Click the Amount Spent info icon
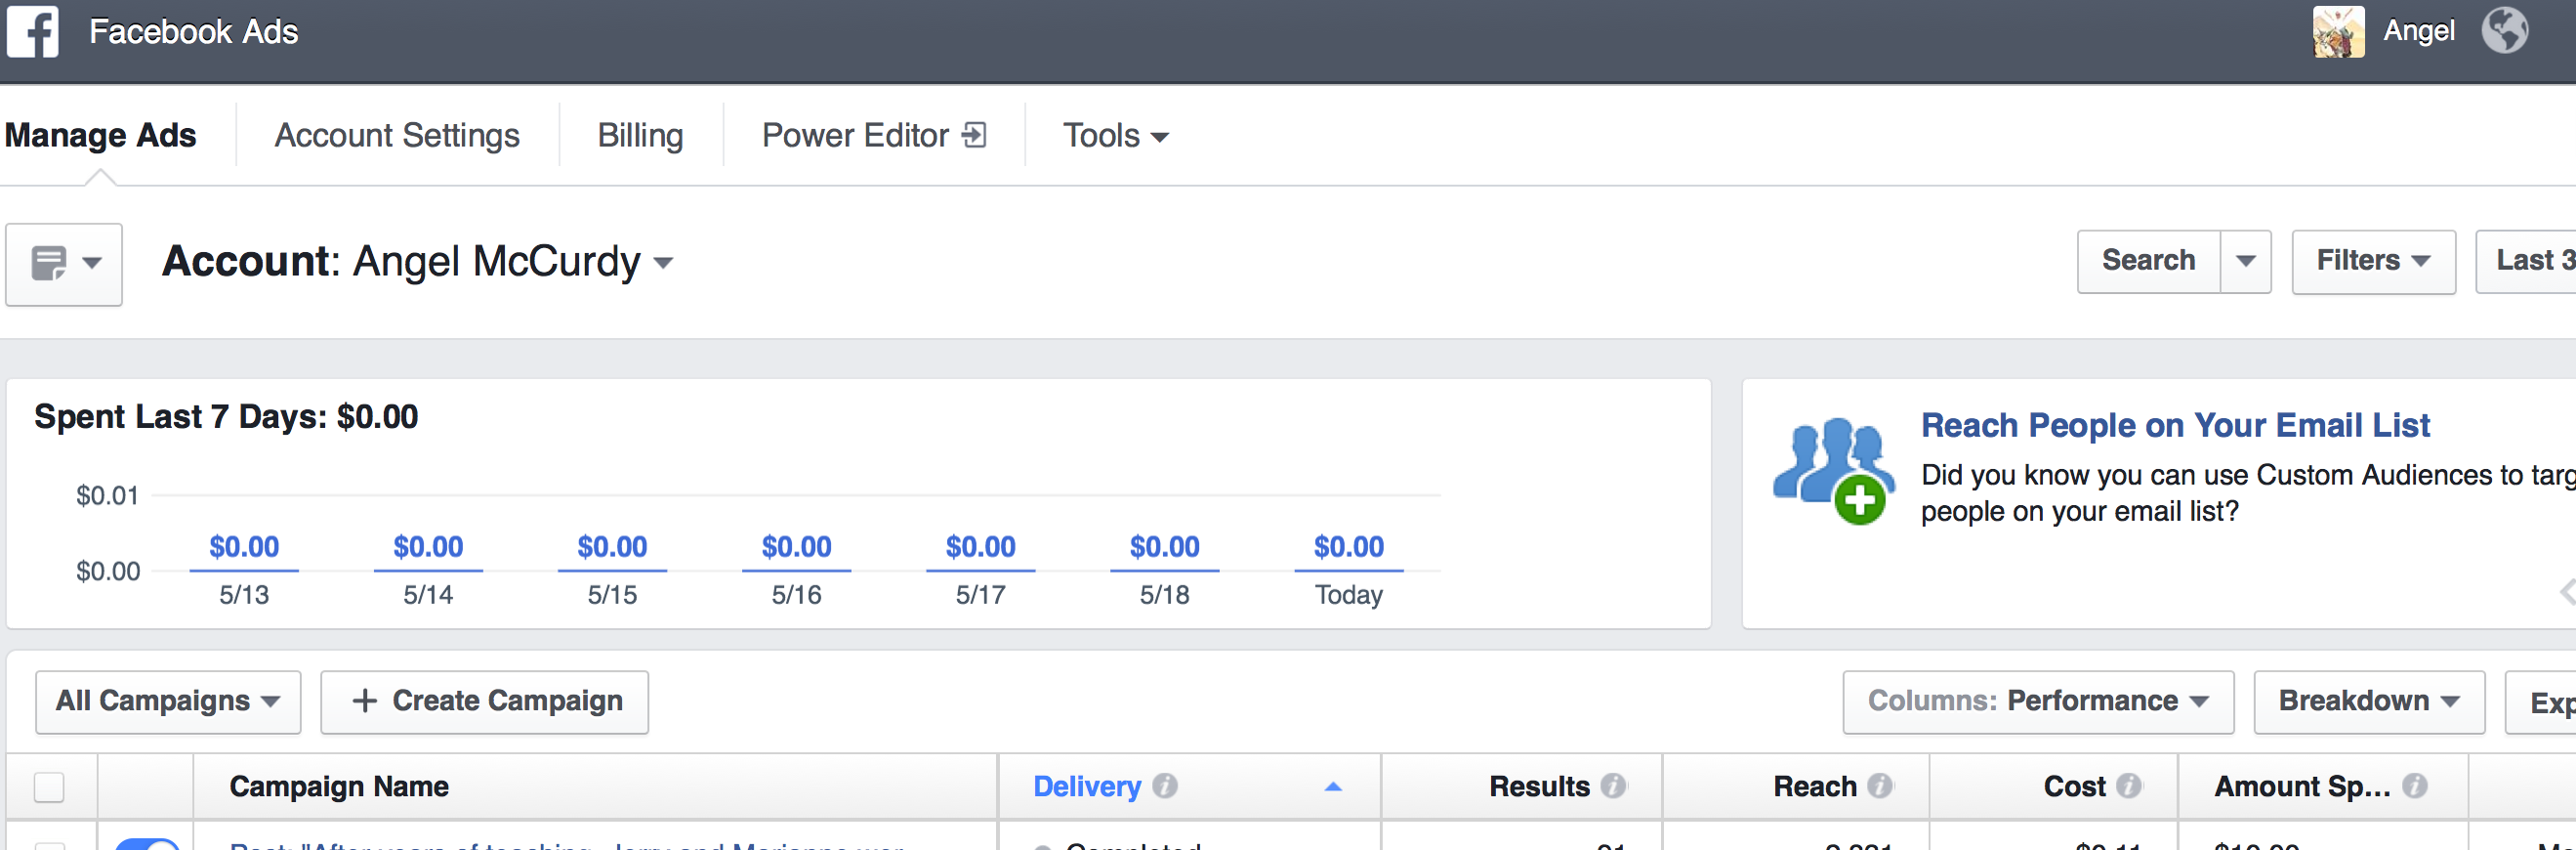Screen dimensions: 2576x850 [2414, 786]
